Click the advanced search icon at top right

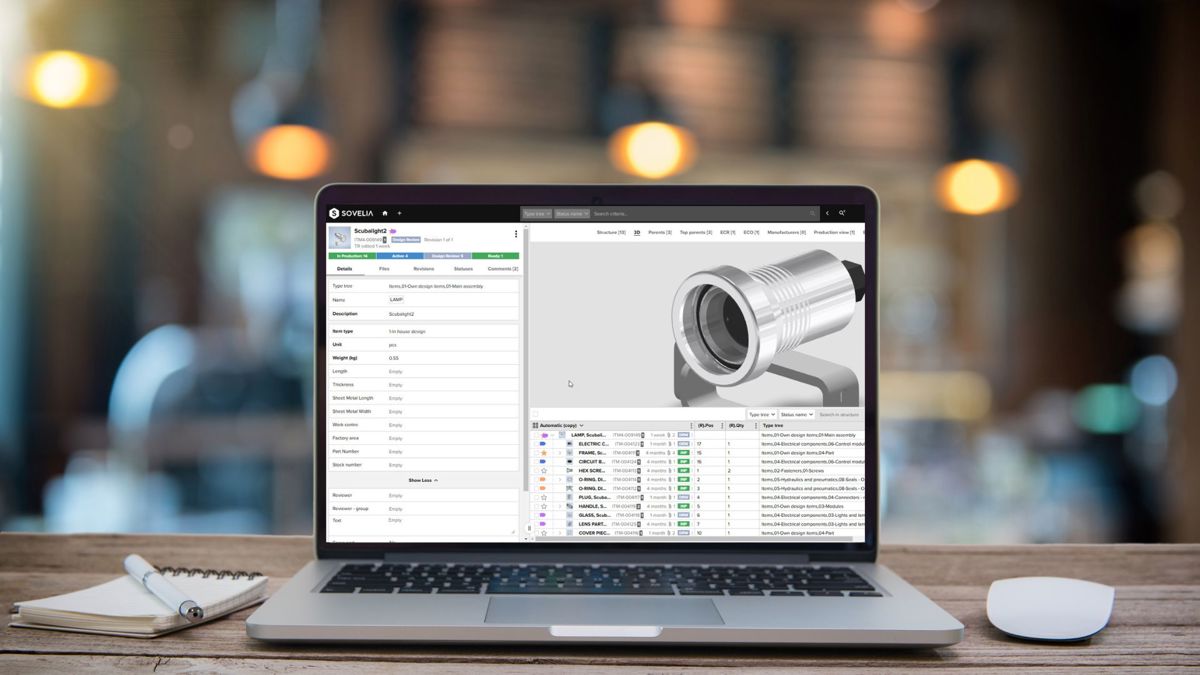(841, 213)
